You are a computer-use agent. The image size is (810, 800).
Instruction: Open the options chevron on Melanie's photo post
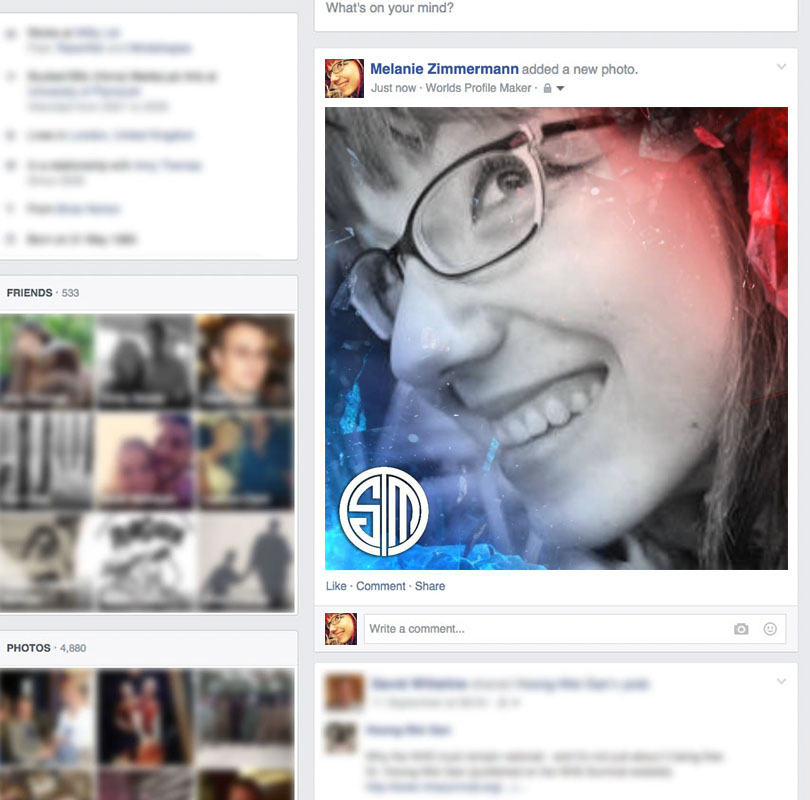click(x=781, y=67)
